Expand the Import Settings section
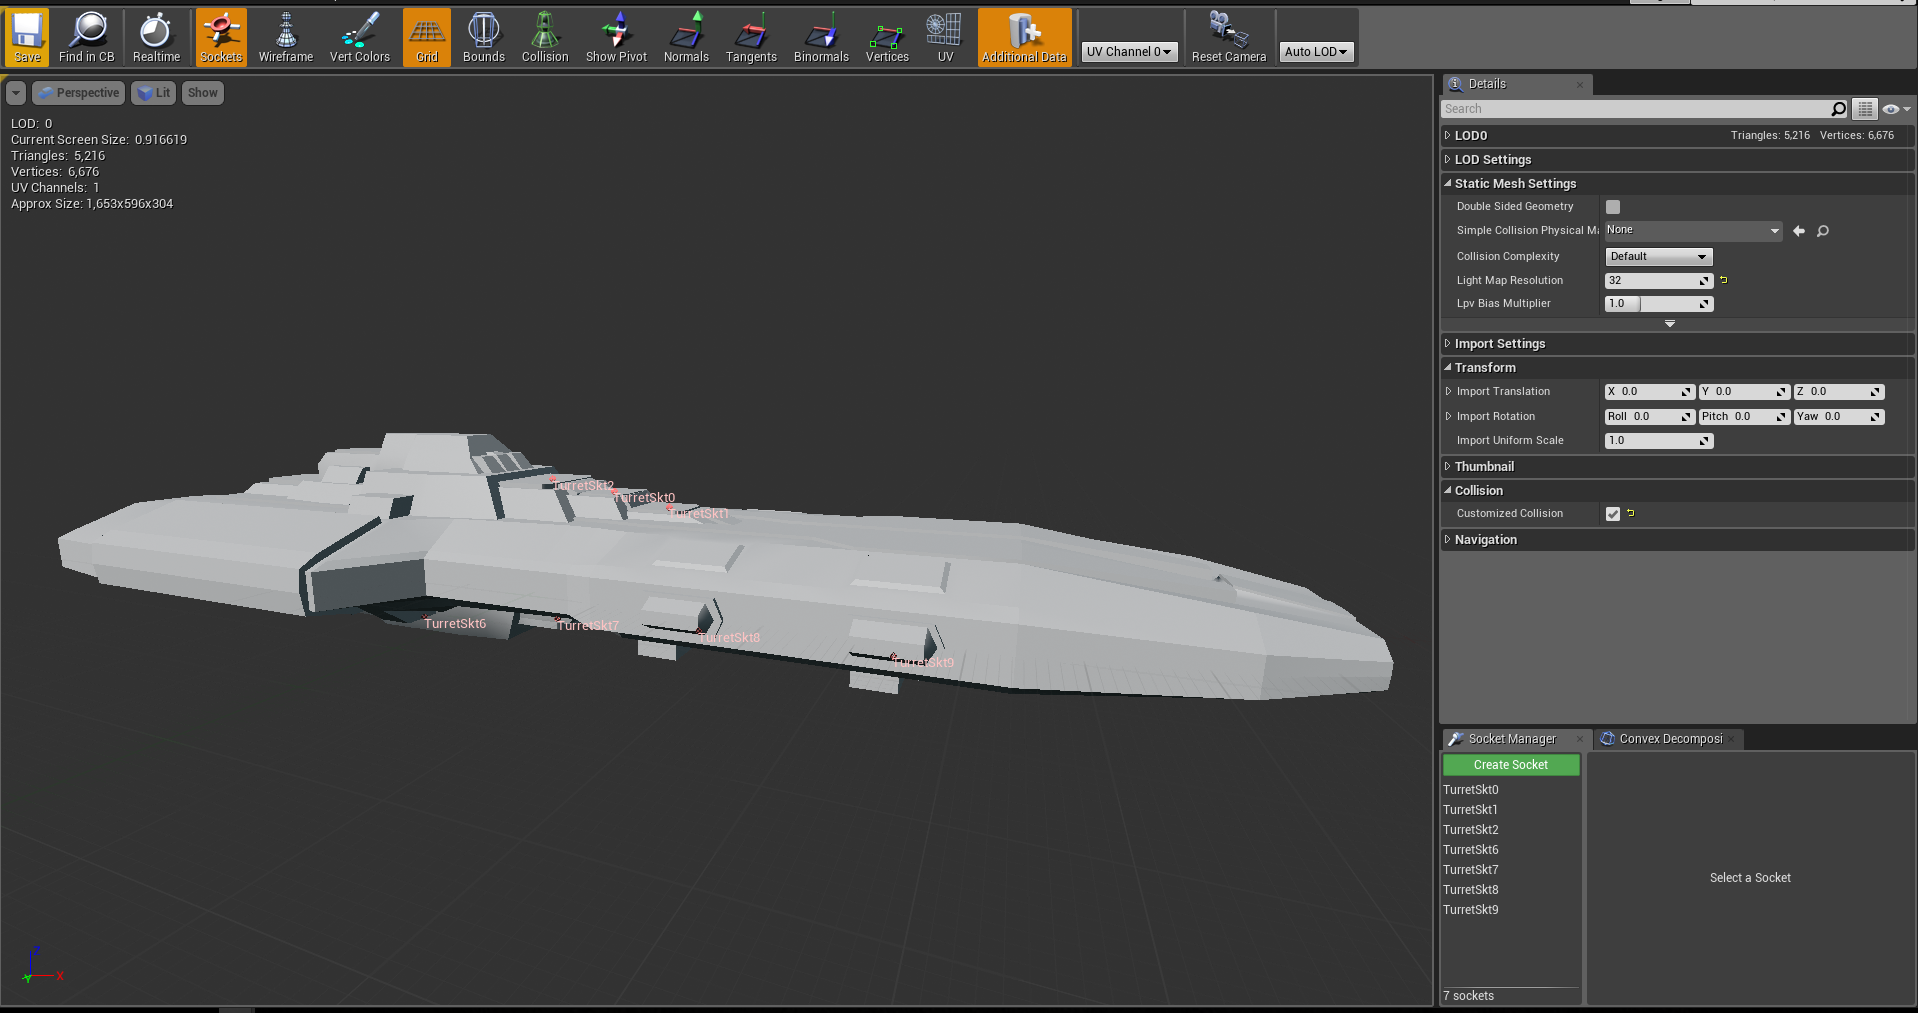Screen dimensions: 1918x1013 [1447, 343]
